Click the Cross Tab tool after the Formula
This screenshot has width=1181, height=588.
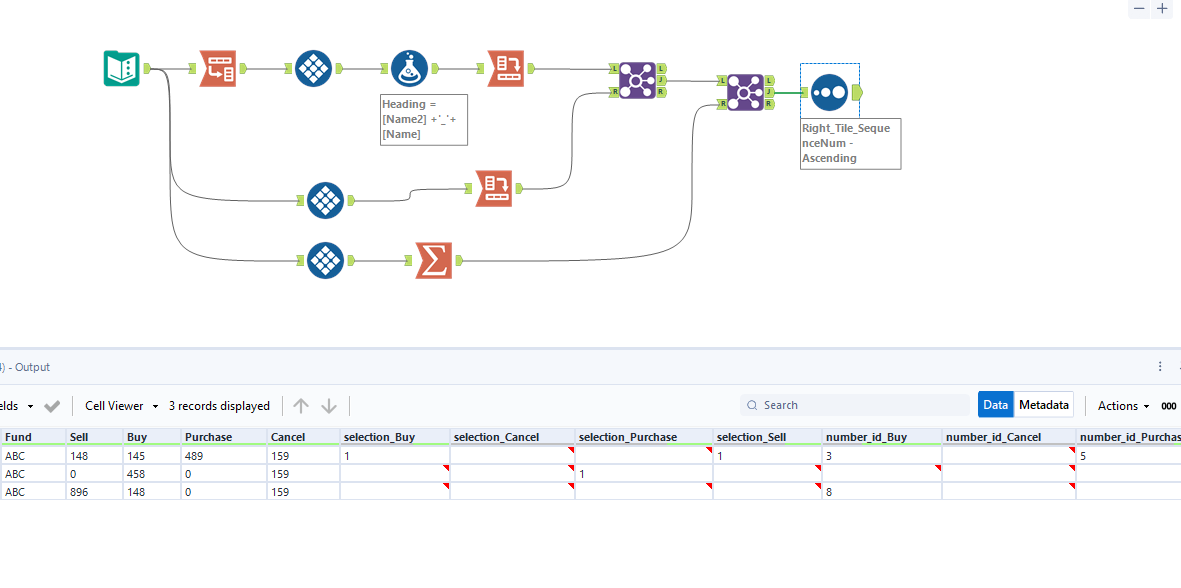pyautogui.click(x=506, y=69)
